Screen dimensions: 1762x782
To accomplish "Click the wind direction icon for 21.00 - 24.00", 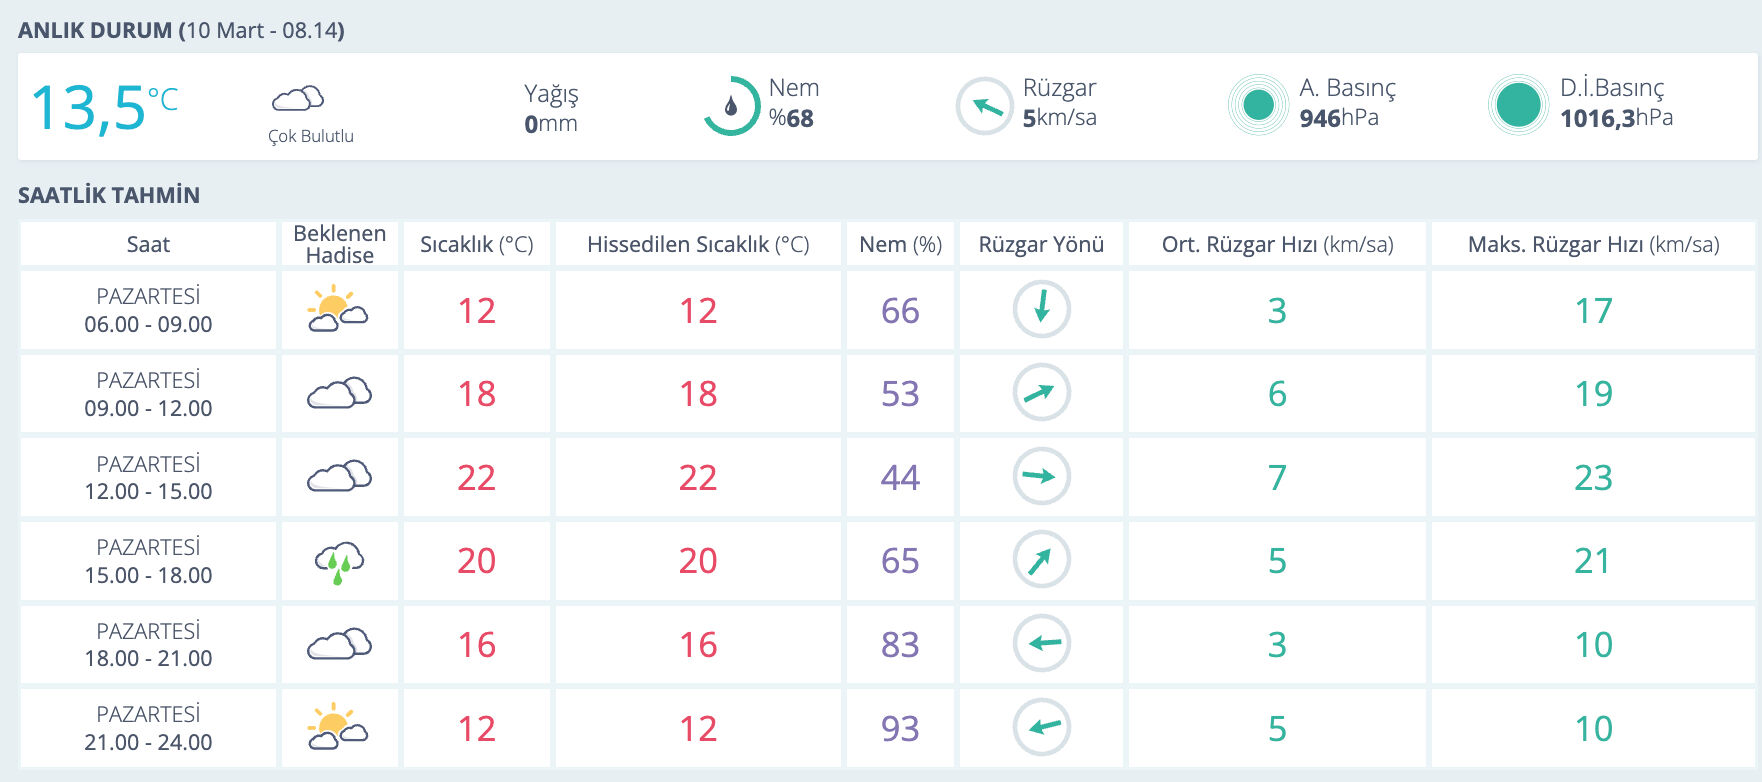I will click(x=1041, y=727).
